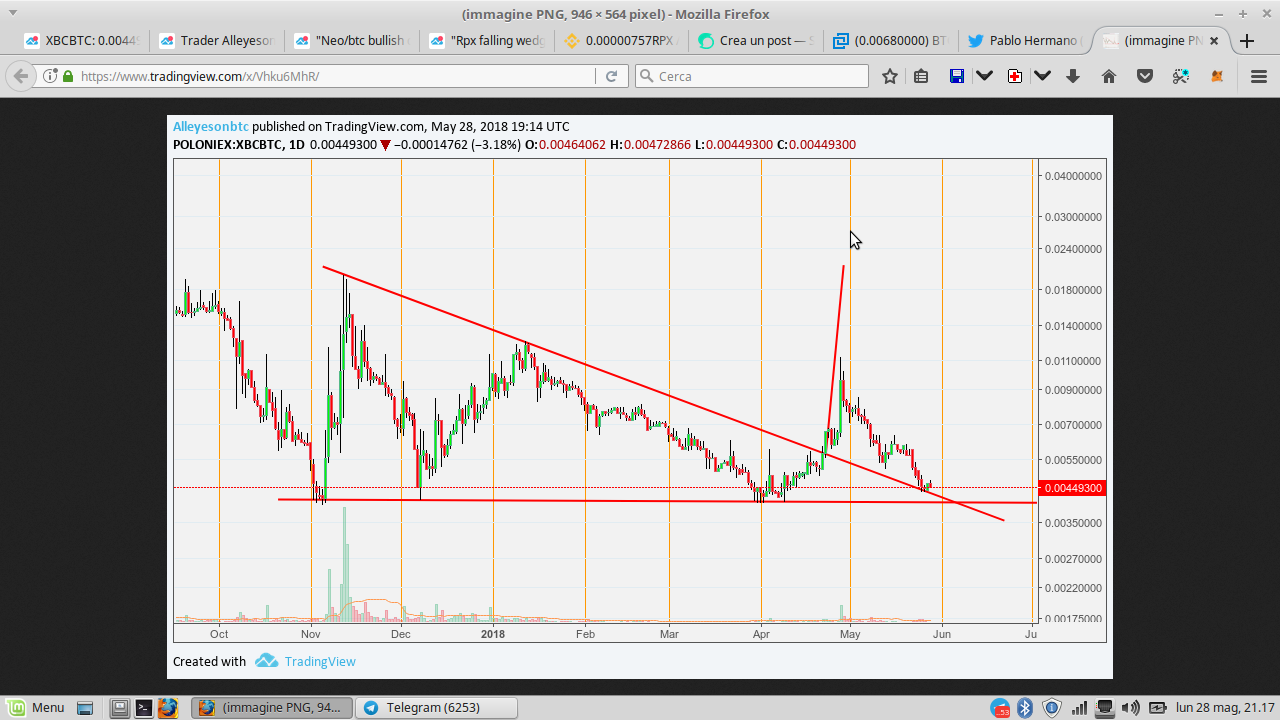Switch to the (0.00680000) BT tab

891,41
